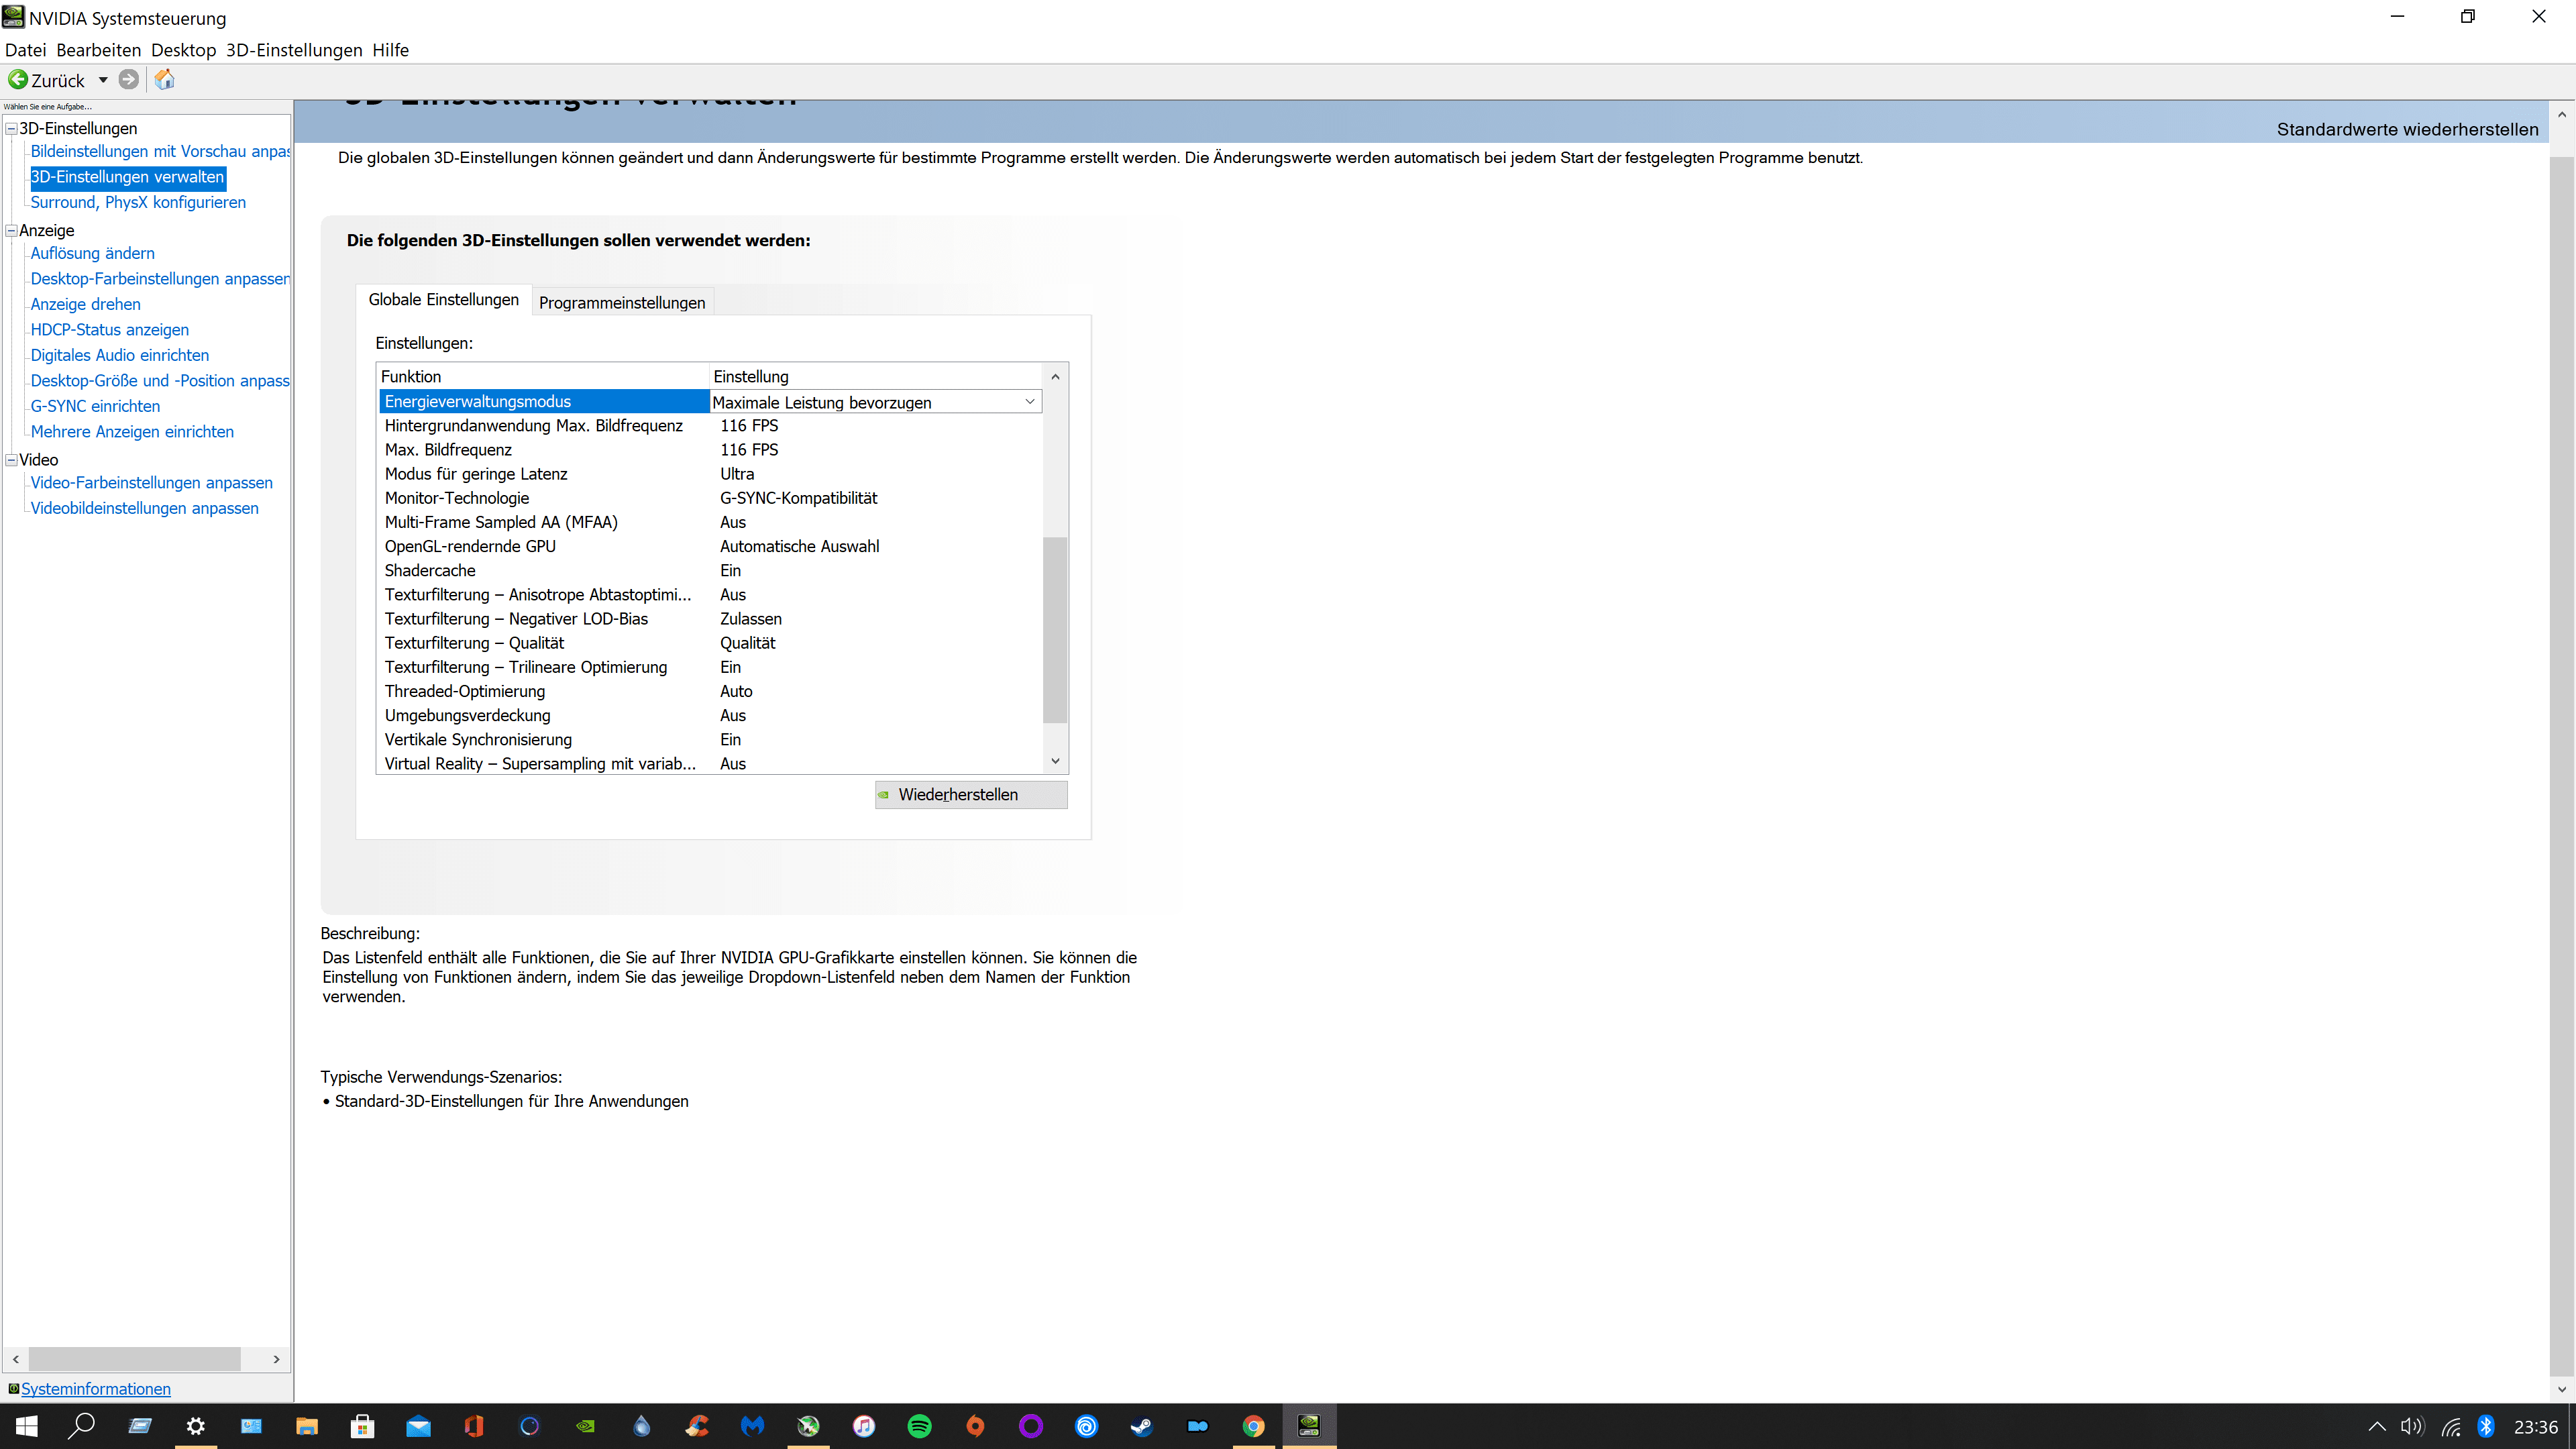Screen dimensions: 2576x1449
Task: Open Surround, PhysX konfigurieren
Action: [138, 203]
